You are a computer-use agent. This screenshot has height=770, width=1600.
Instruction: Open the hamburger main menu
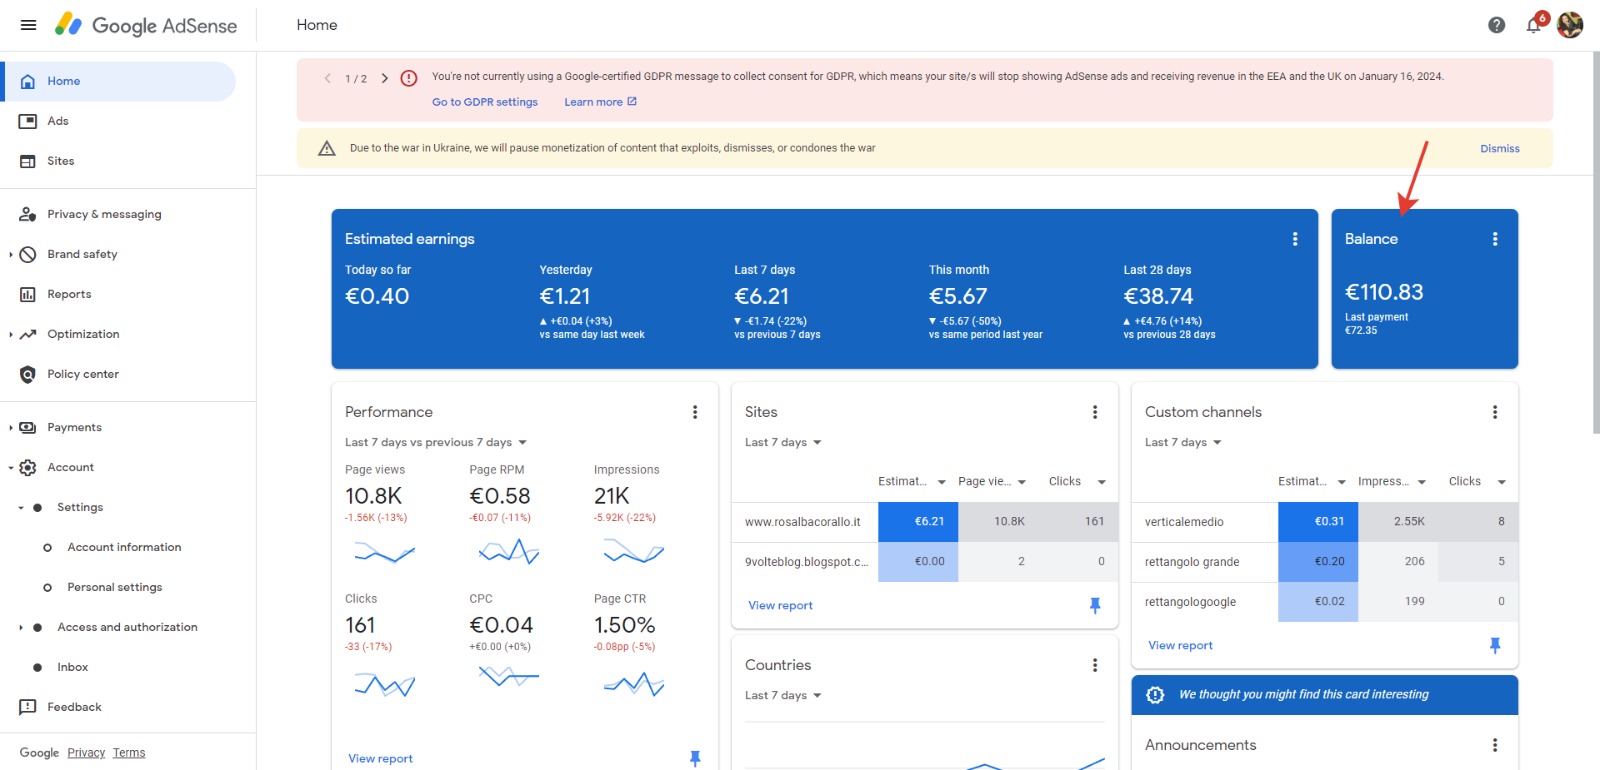tap(28, 25)
